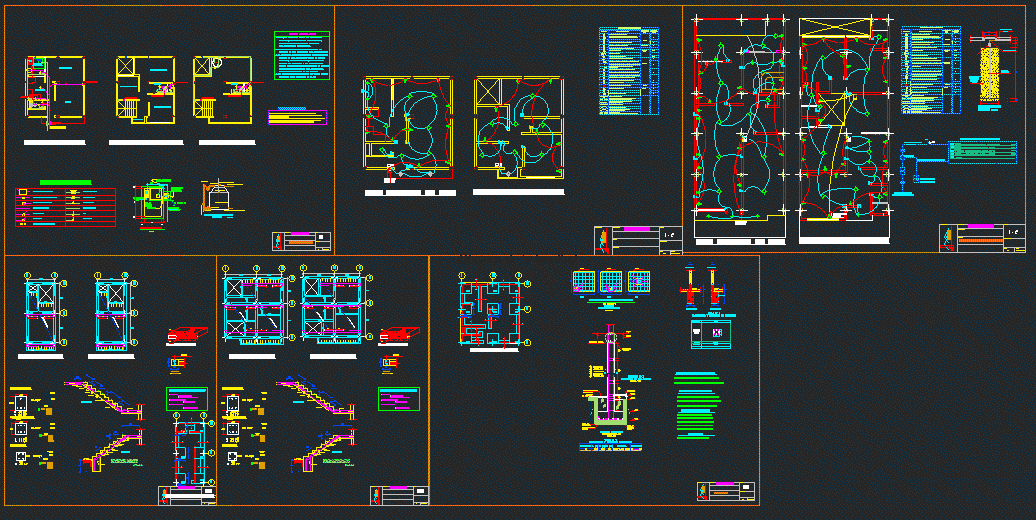The height and width of the screenshot is (520, 1036).
Task: Select the blue load table in middle sheet
Action: click(x=629, y=72)
